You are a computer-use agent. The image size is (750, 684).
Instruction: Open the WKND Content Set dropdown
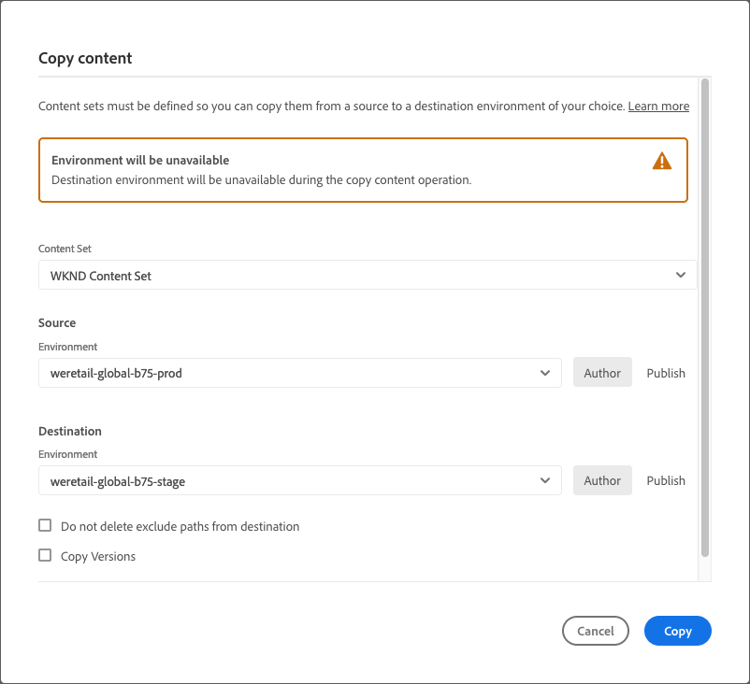360,275
